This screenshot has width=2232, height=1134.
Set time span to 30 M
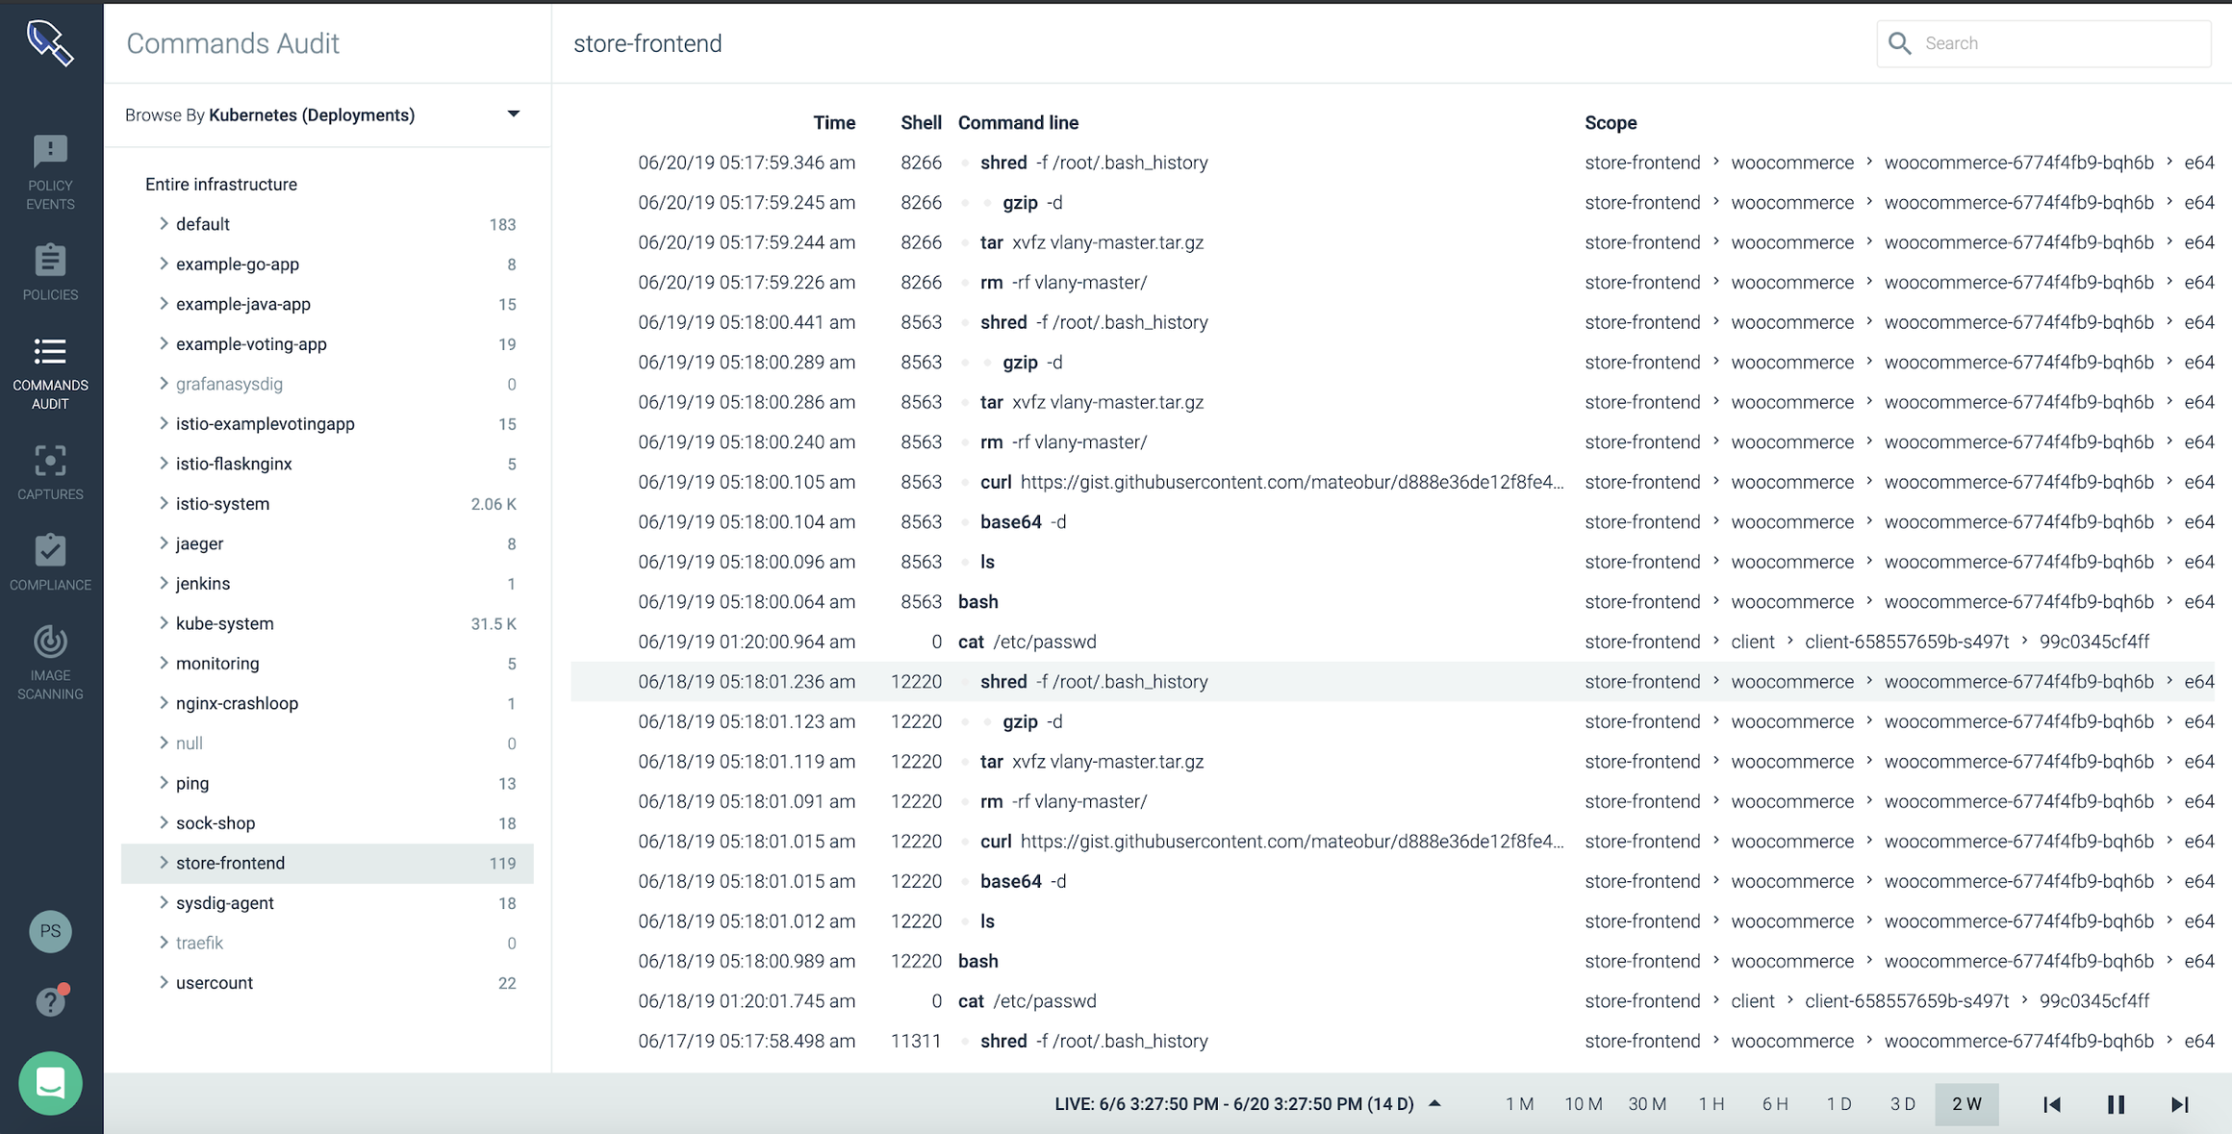(1647, 1104)
